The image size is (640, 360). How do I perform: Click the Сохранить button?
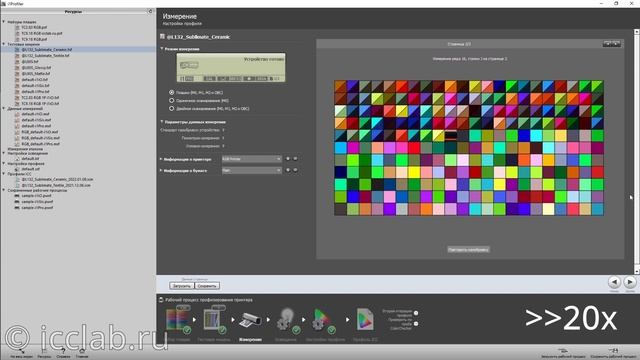tap(207, 286)
